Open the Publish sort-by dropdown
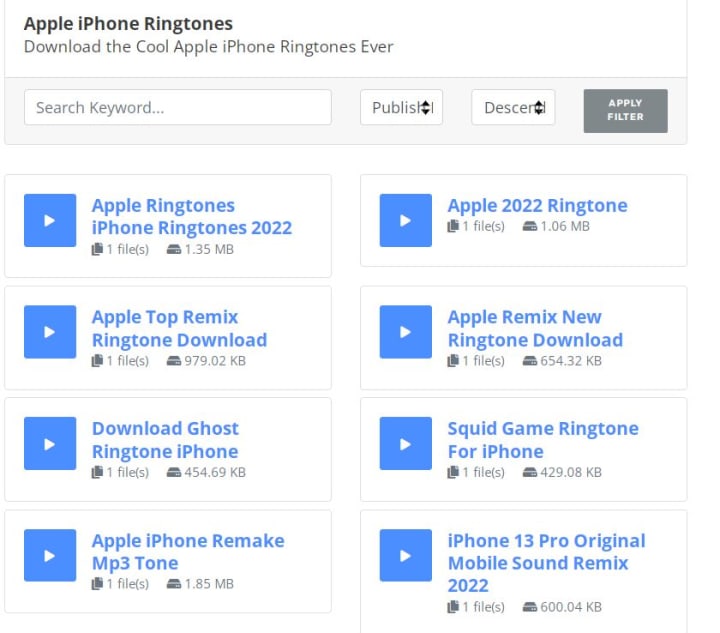The height and width of the screenshot is (633, 720). click(x=401, y=107)
